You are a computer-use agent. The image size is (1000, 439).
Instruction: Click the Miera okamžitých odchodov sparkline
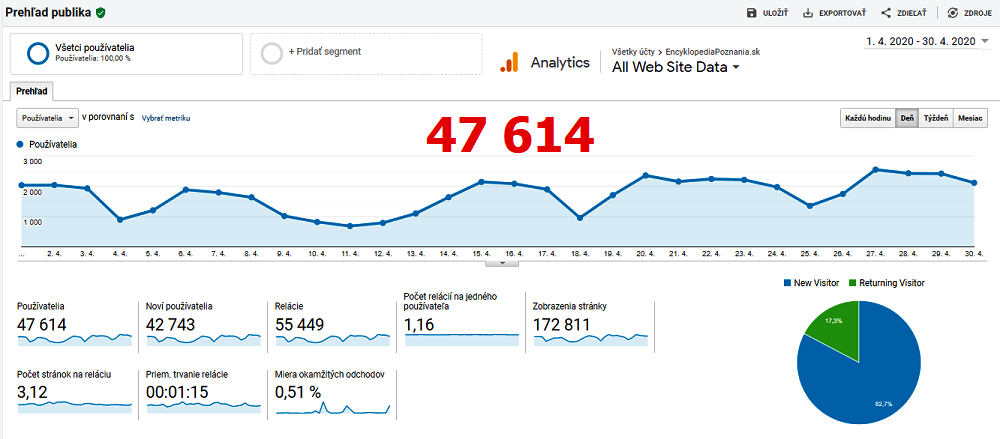pos(333,408)
